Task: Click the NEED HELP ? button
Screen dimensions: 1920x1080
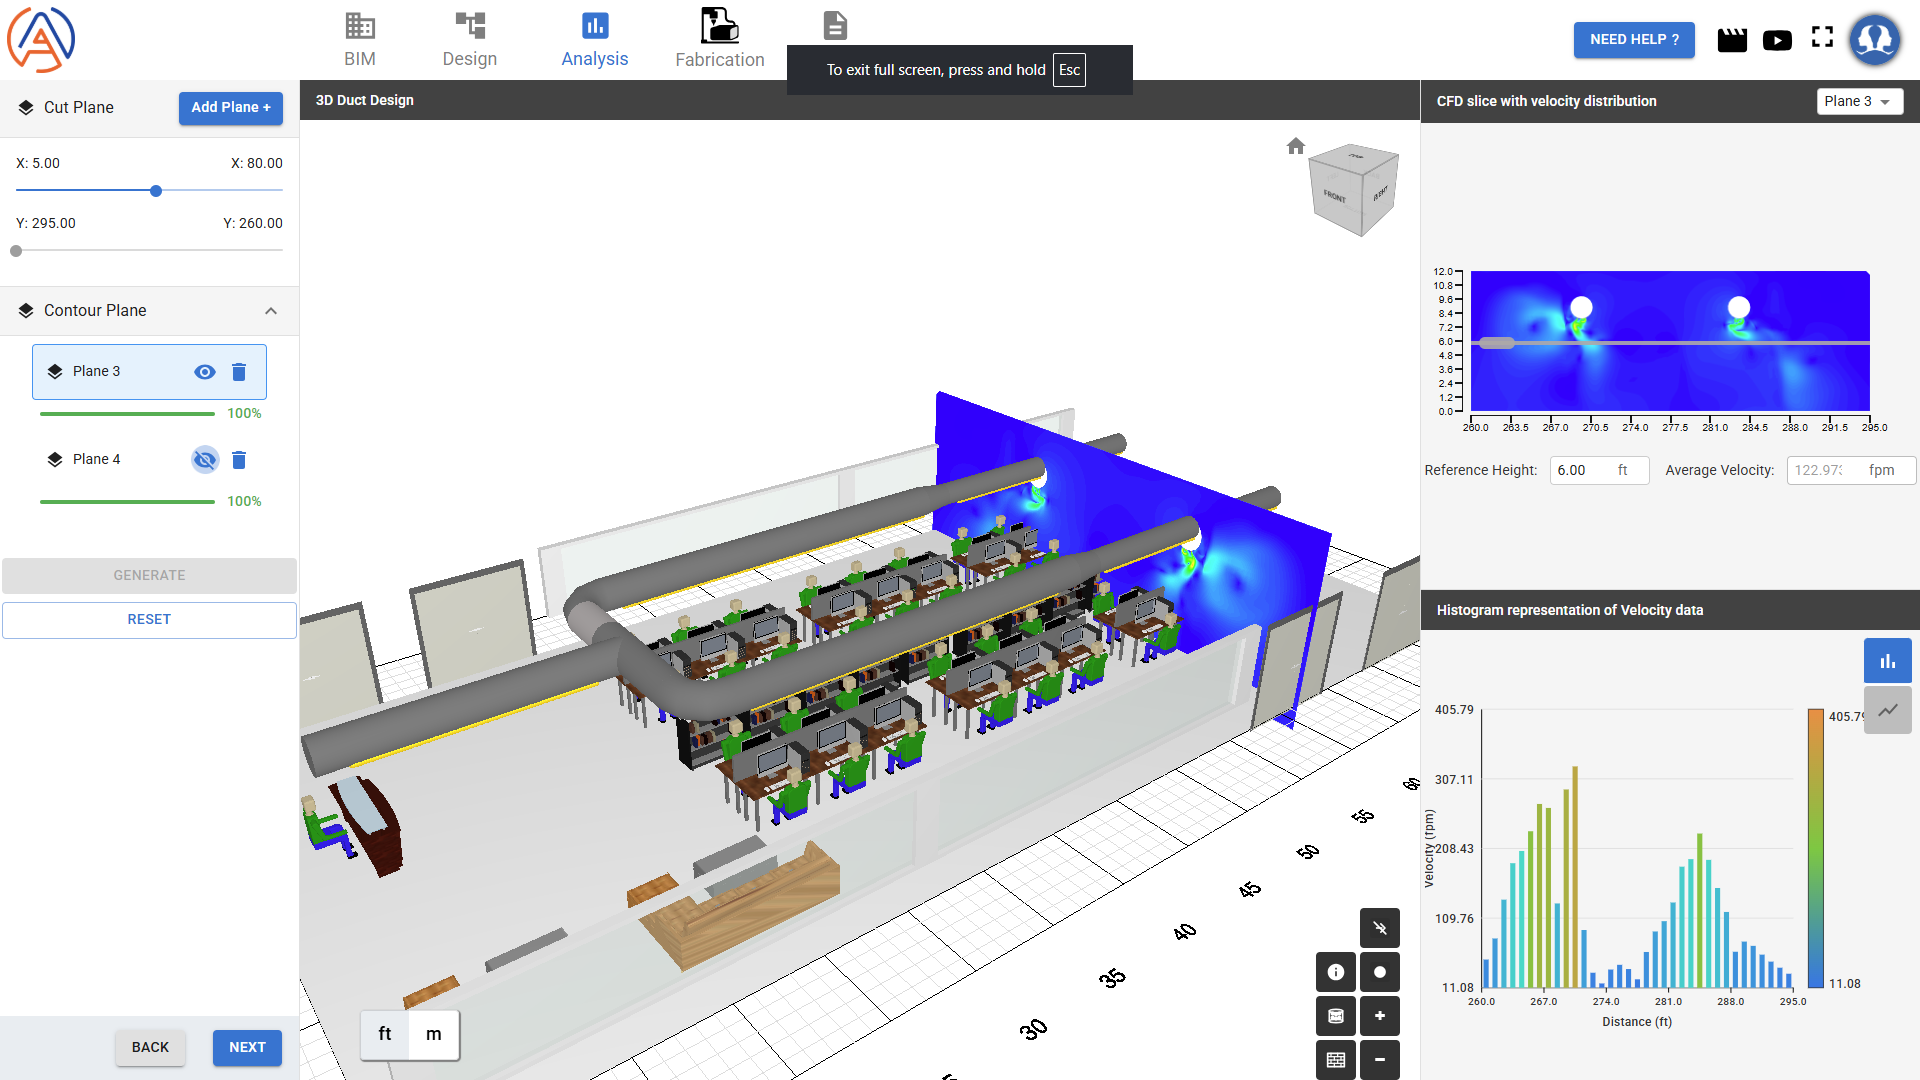Action: pyautogui.click(x=1634, y=40)
